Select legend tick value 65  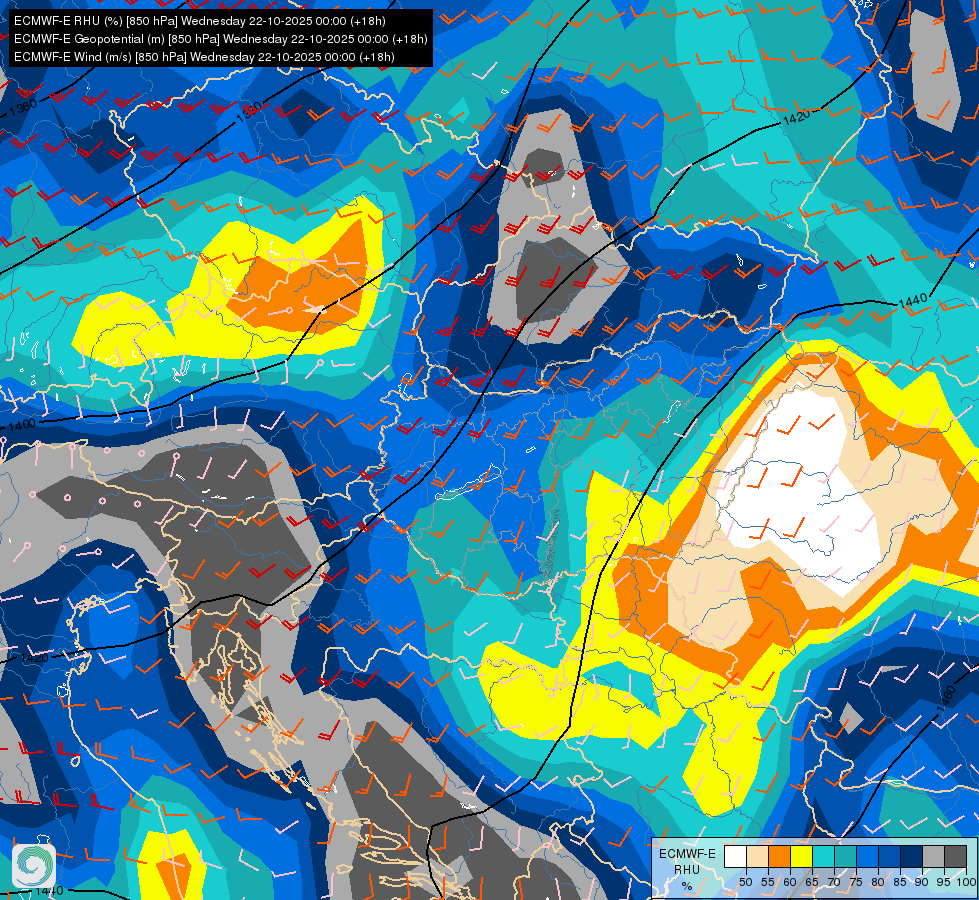click(x=812, y=883)
